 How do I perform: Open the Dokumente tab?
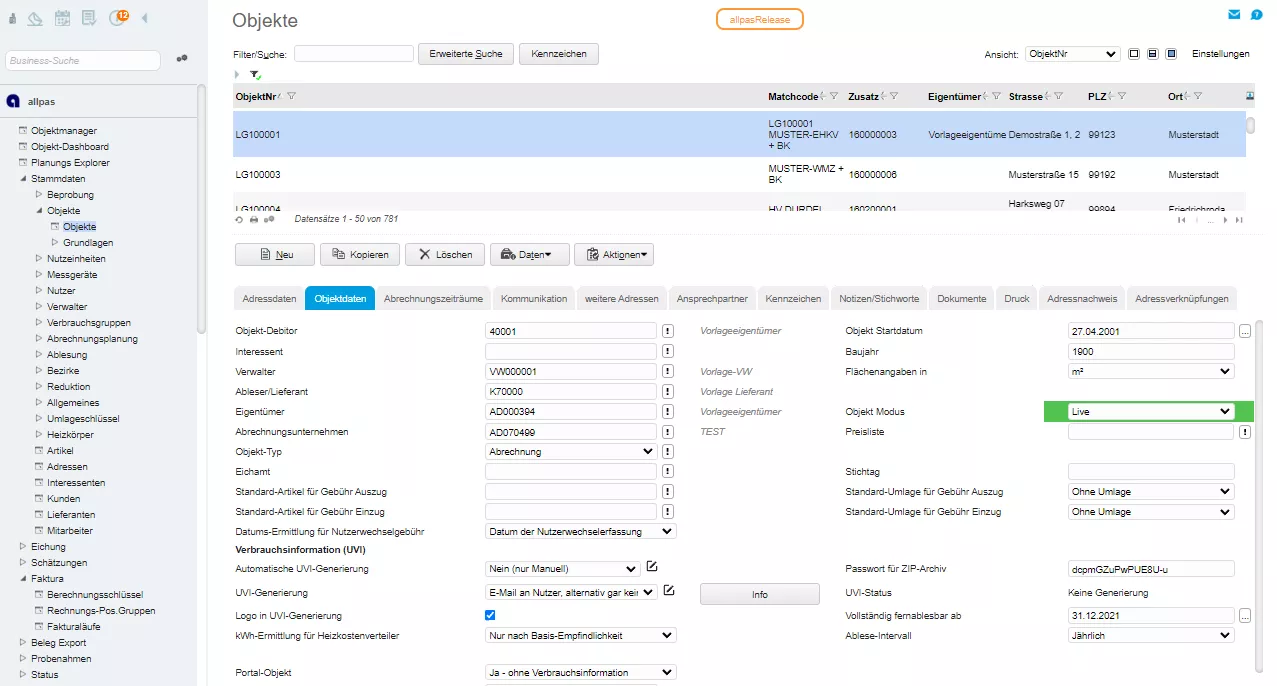(x=961, y=298)
